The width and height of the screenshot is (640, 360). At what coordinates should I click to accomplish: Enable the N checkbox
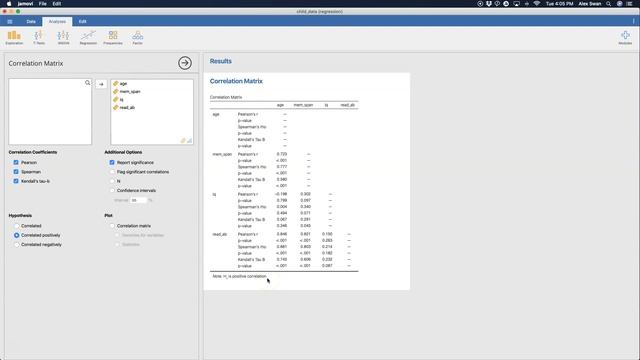(x=112, y=181)
